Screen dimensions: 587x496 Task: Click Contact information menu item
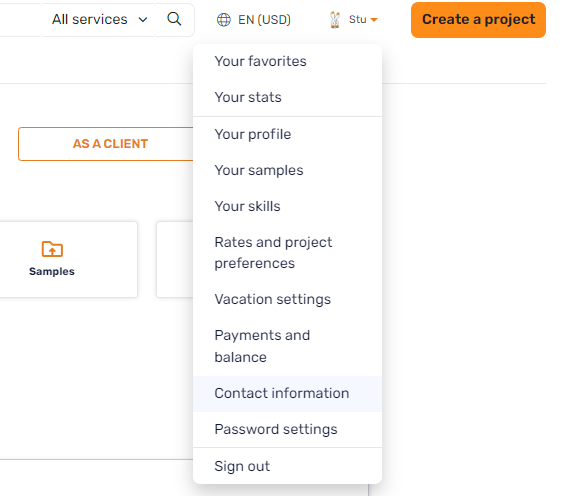click(288, 393)
